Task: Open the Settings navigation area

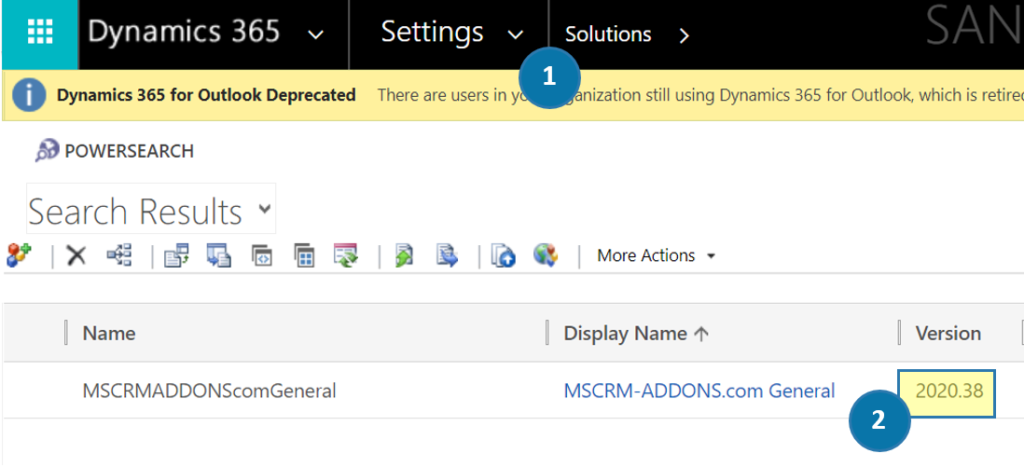Action: tap(432, 33)
